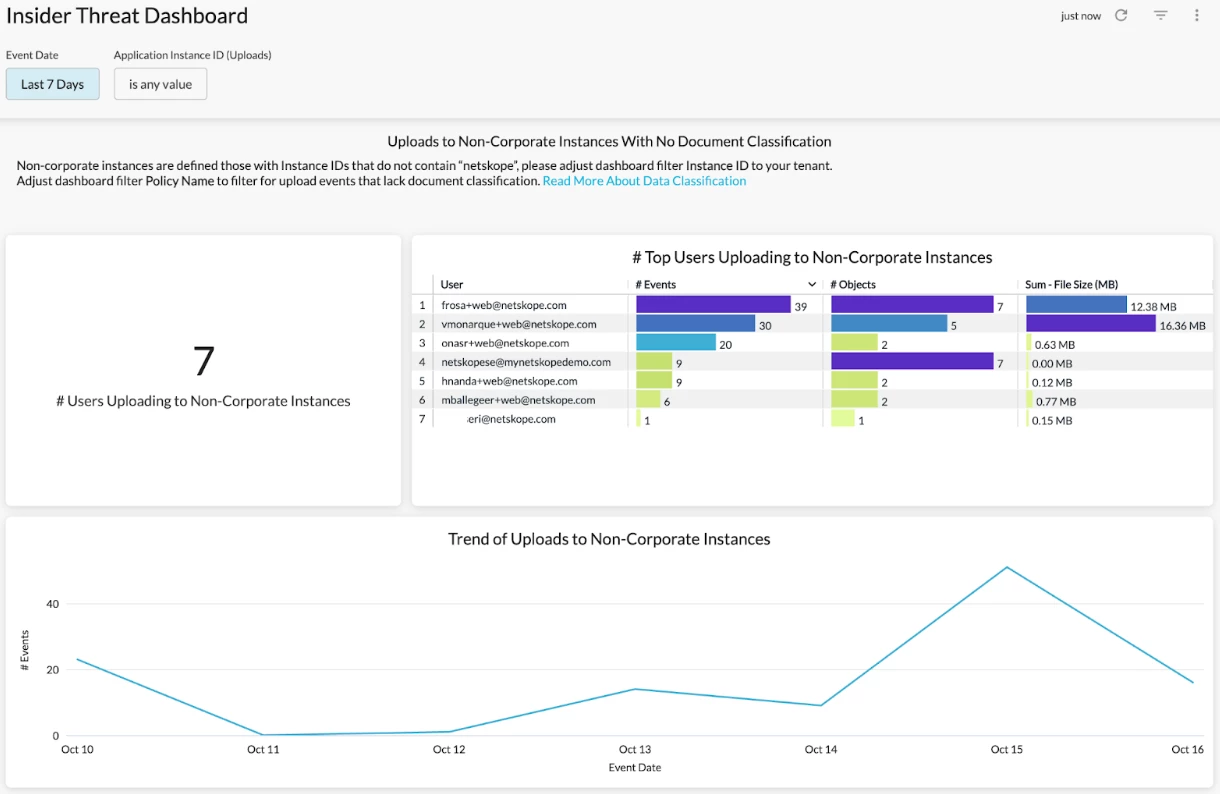Open the Last 7 Days date filter
This screenshot has width=1220, height=794.
[x=53, y=84]
